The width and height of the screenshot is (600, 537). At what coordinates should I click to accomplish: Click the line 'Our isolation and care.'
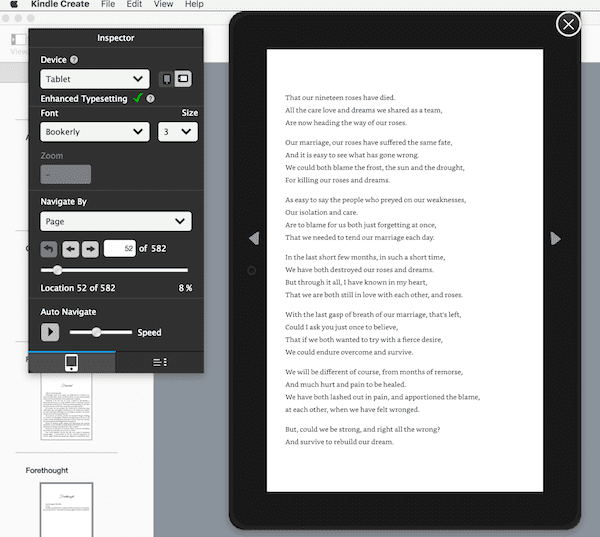coord(321,212)
